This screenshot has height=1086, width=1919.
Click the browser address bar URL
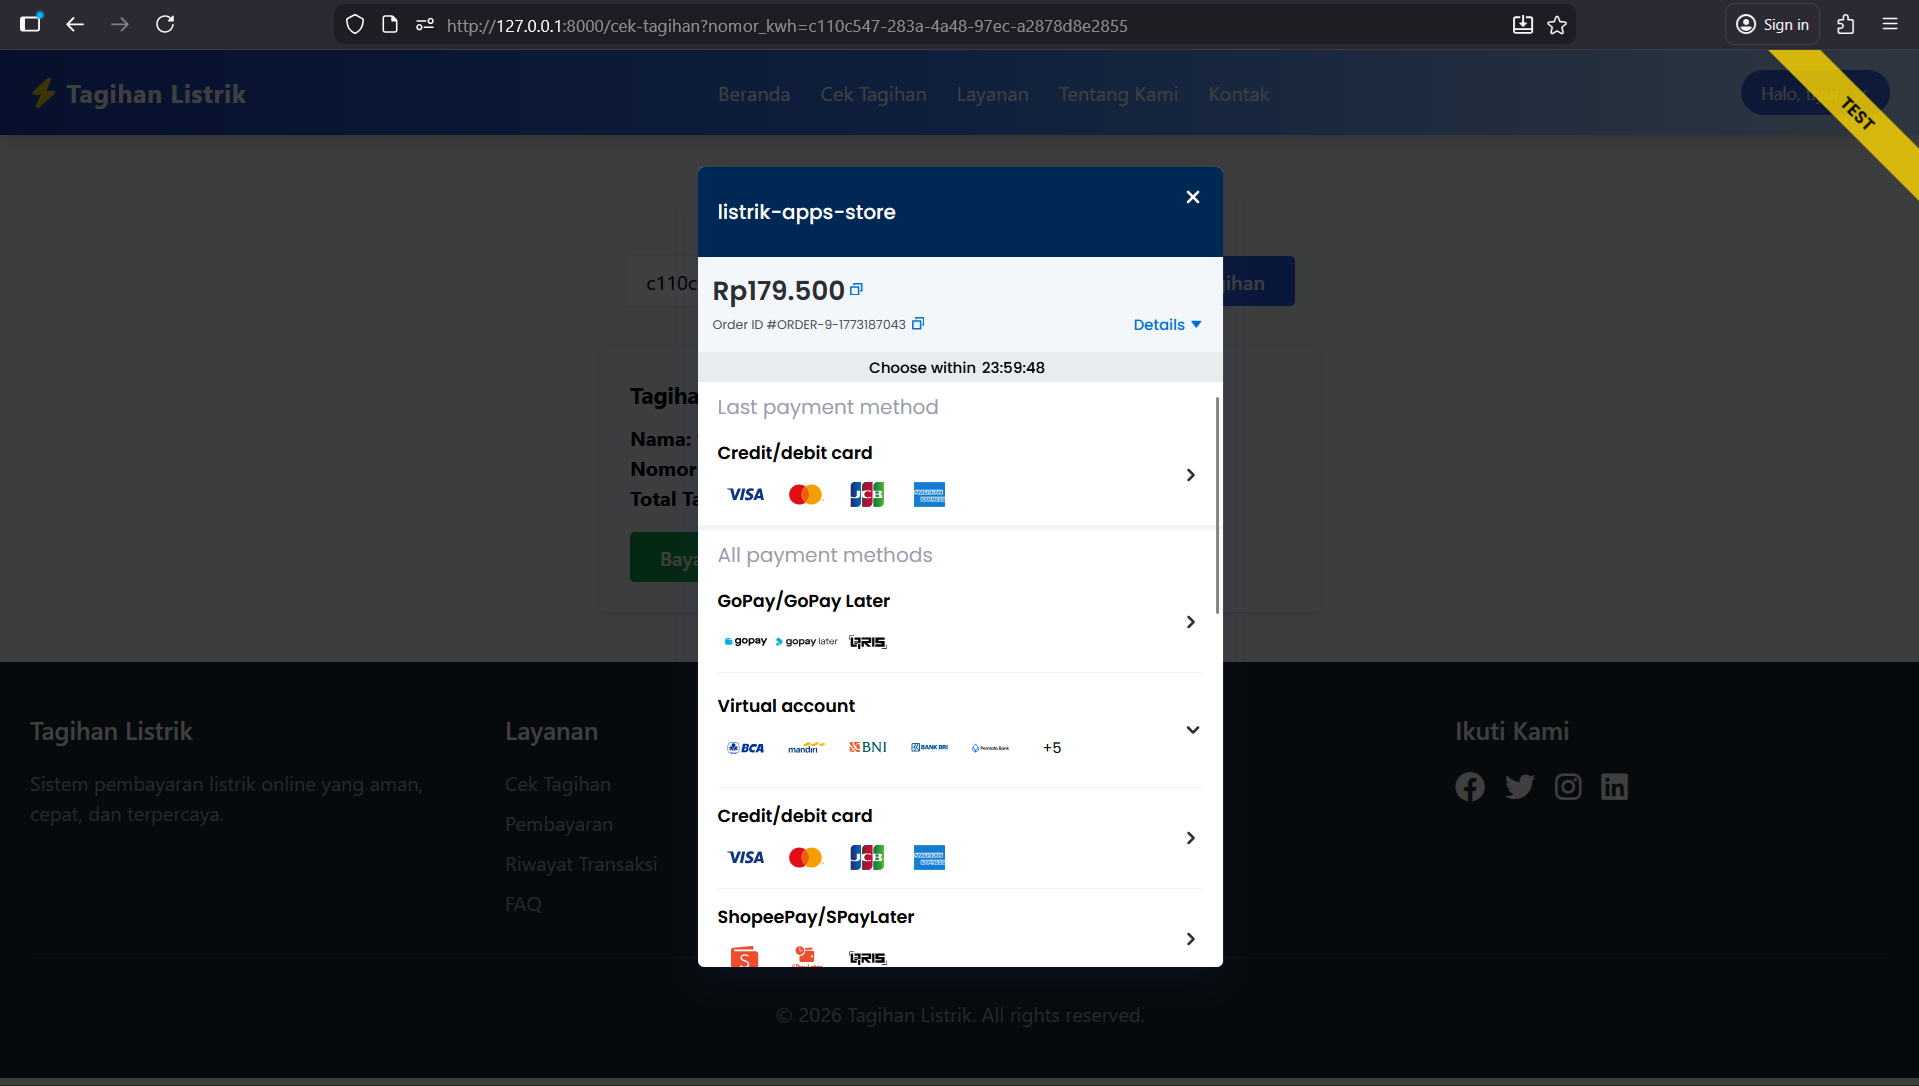pos(787,26)
